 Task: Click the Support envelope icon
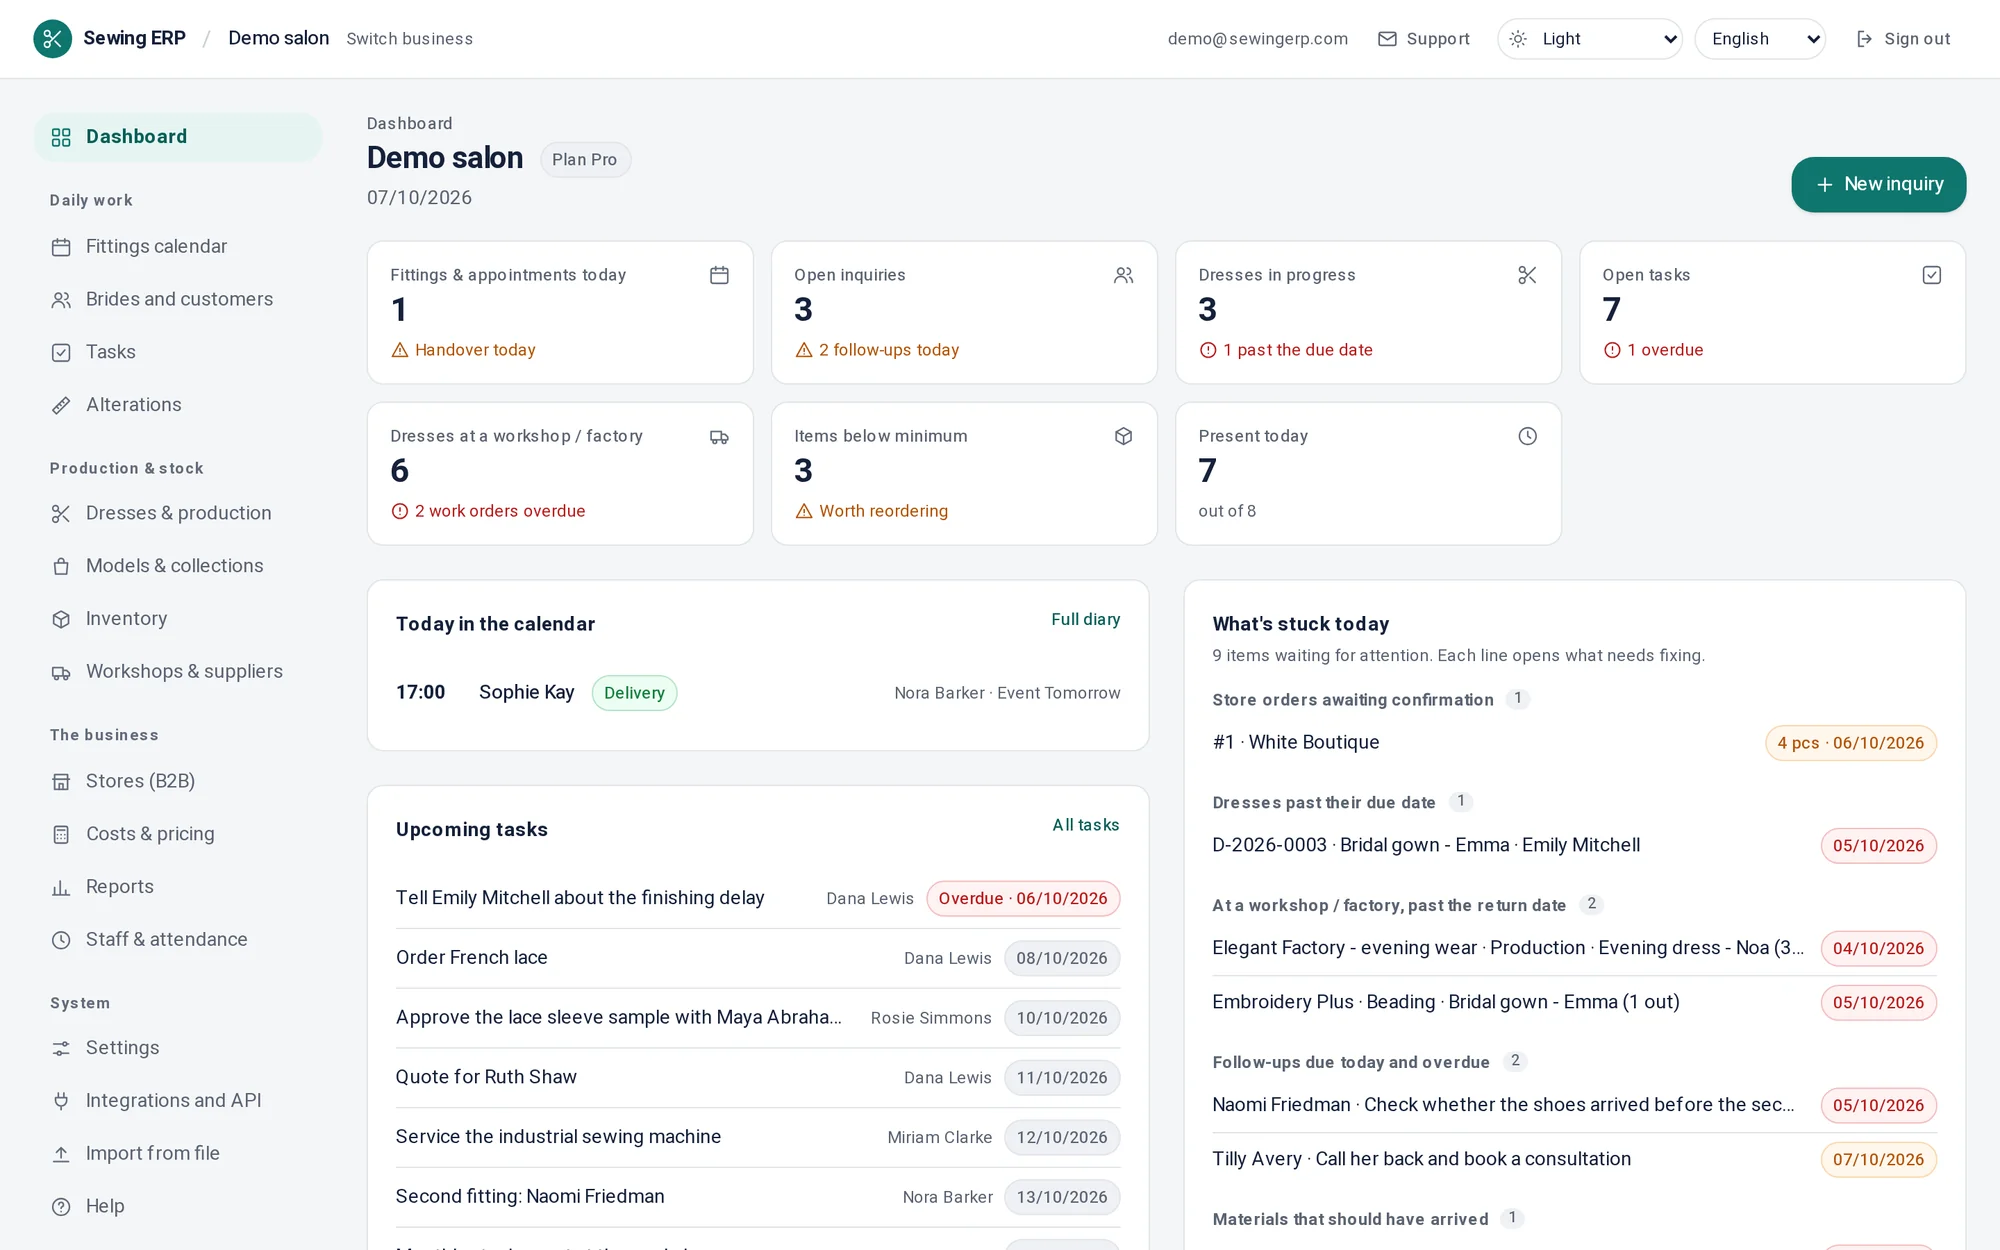click(x=1387, y=39)
